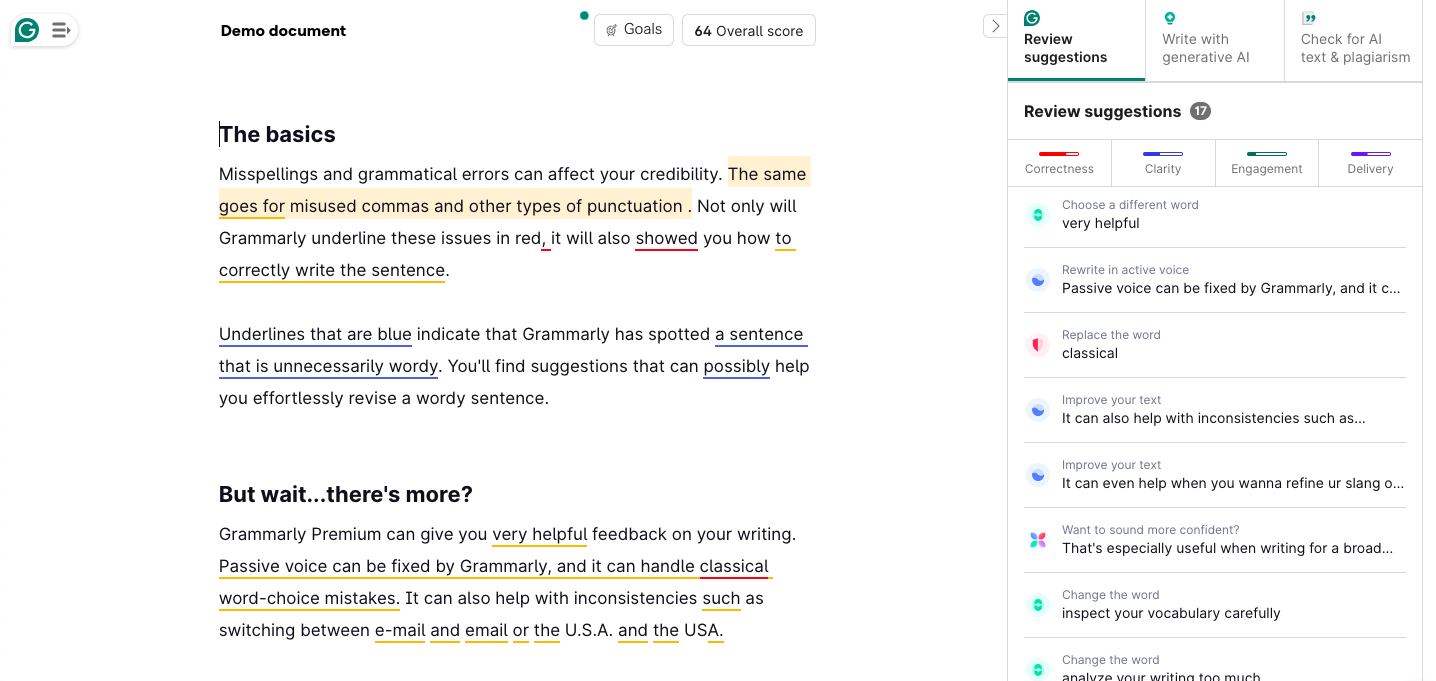Open 'Replace the word classical' suggestion
1436x681 pixels.
coord(1215,345)
